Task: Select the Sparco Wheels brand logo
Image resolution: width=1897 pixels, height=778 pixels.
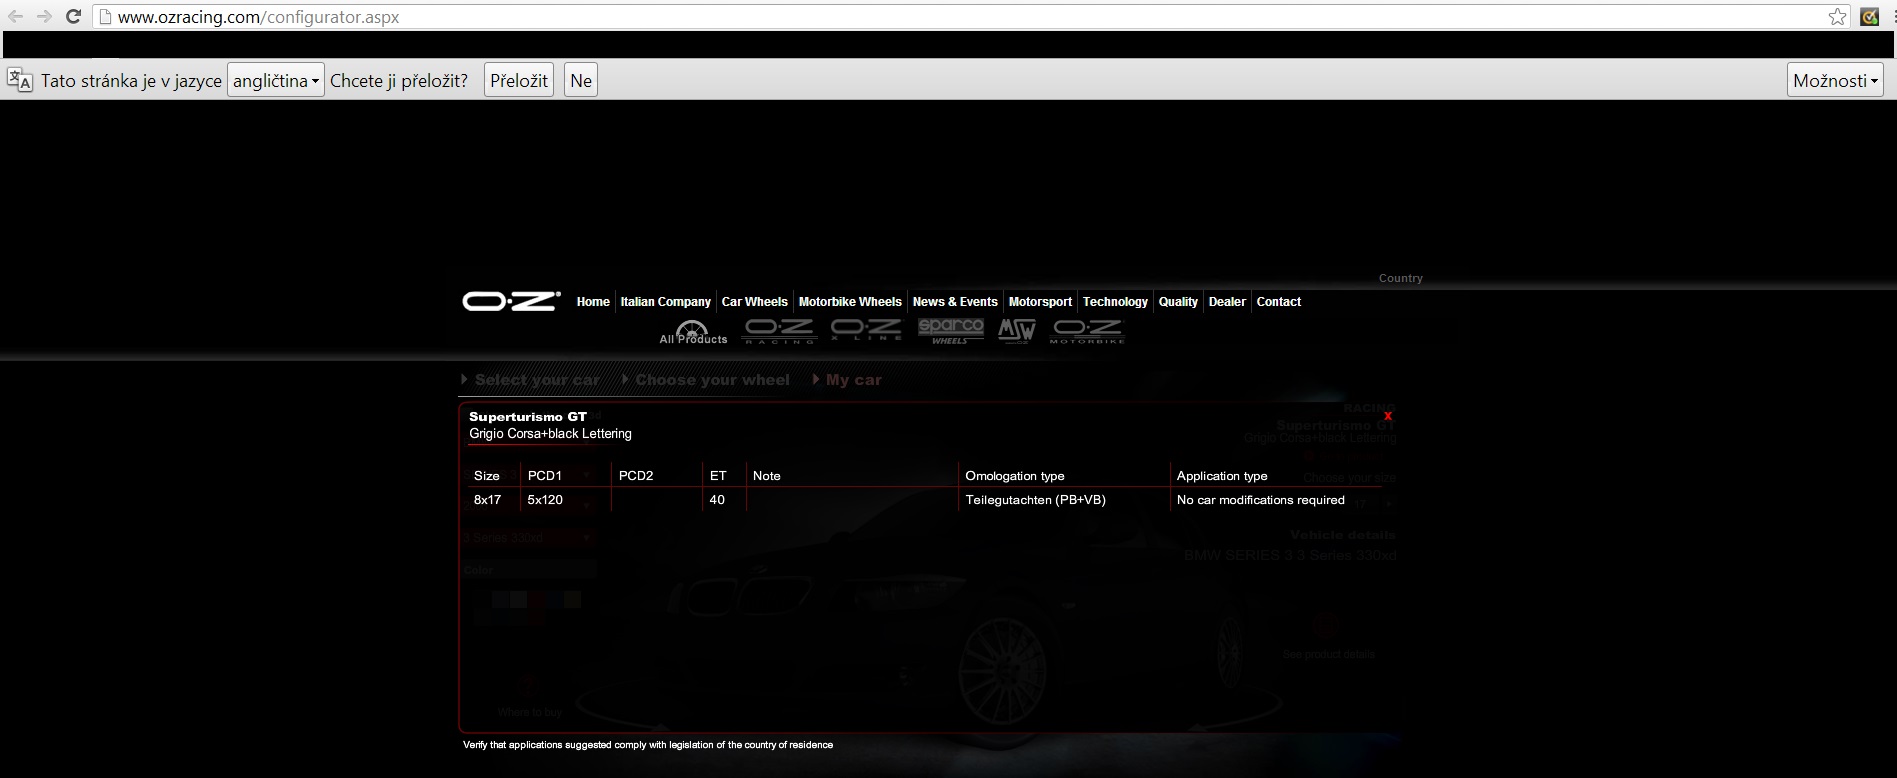Action: [951, 332]
